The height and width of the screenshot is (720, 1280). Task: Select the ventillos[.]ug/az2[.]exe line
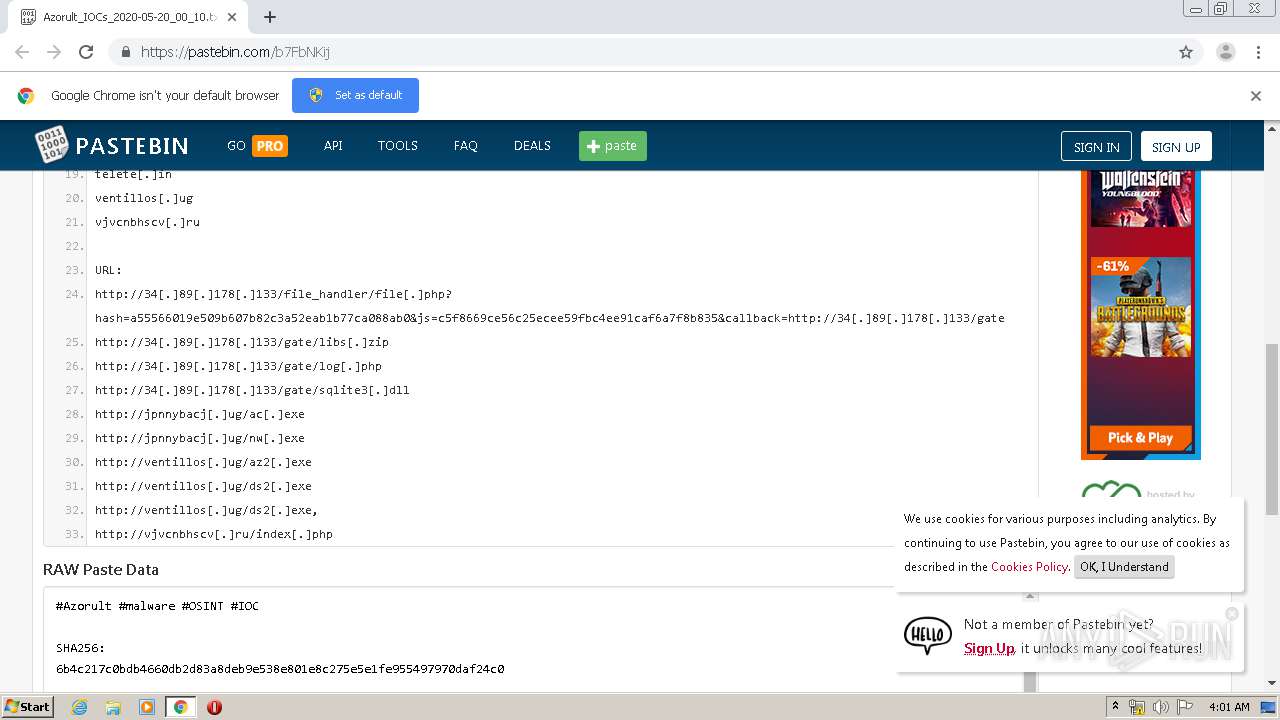(x=203, y=462)
